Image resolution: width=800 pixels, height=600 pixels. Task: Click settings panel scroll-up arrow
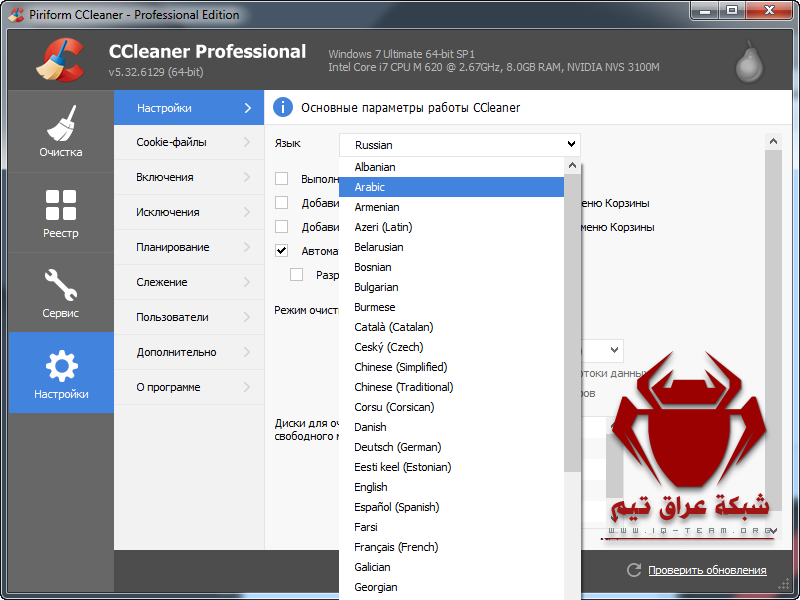773,141
